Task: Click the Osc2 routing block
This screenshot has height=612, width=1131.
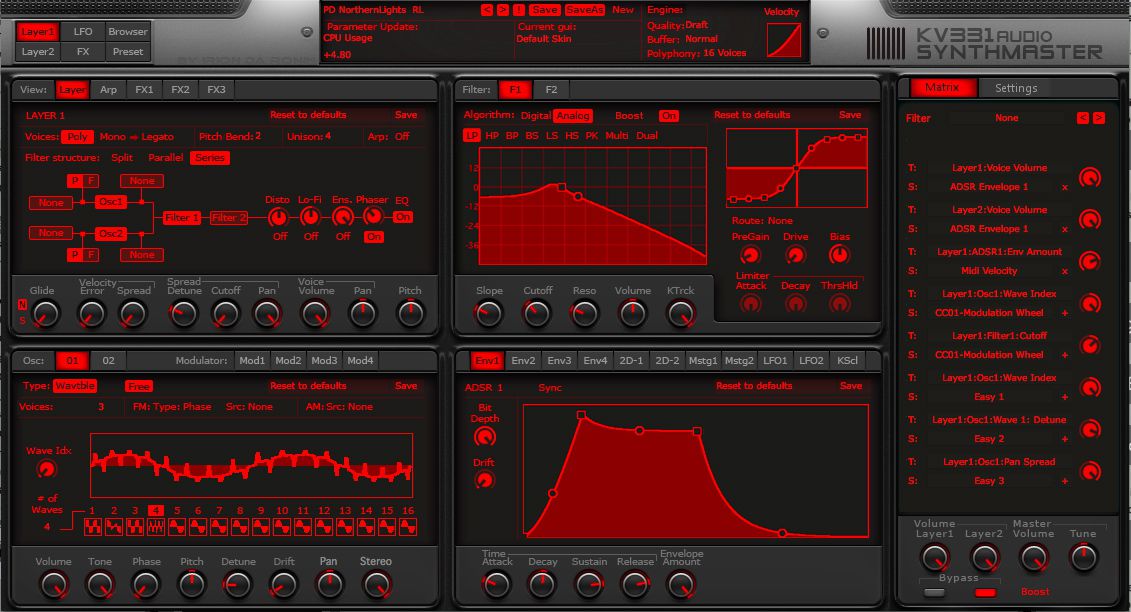Action: click(111, 234)
